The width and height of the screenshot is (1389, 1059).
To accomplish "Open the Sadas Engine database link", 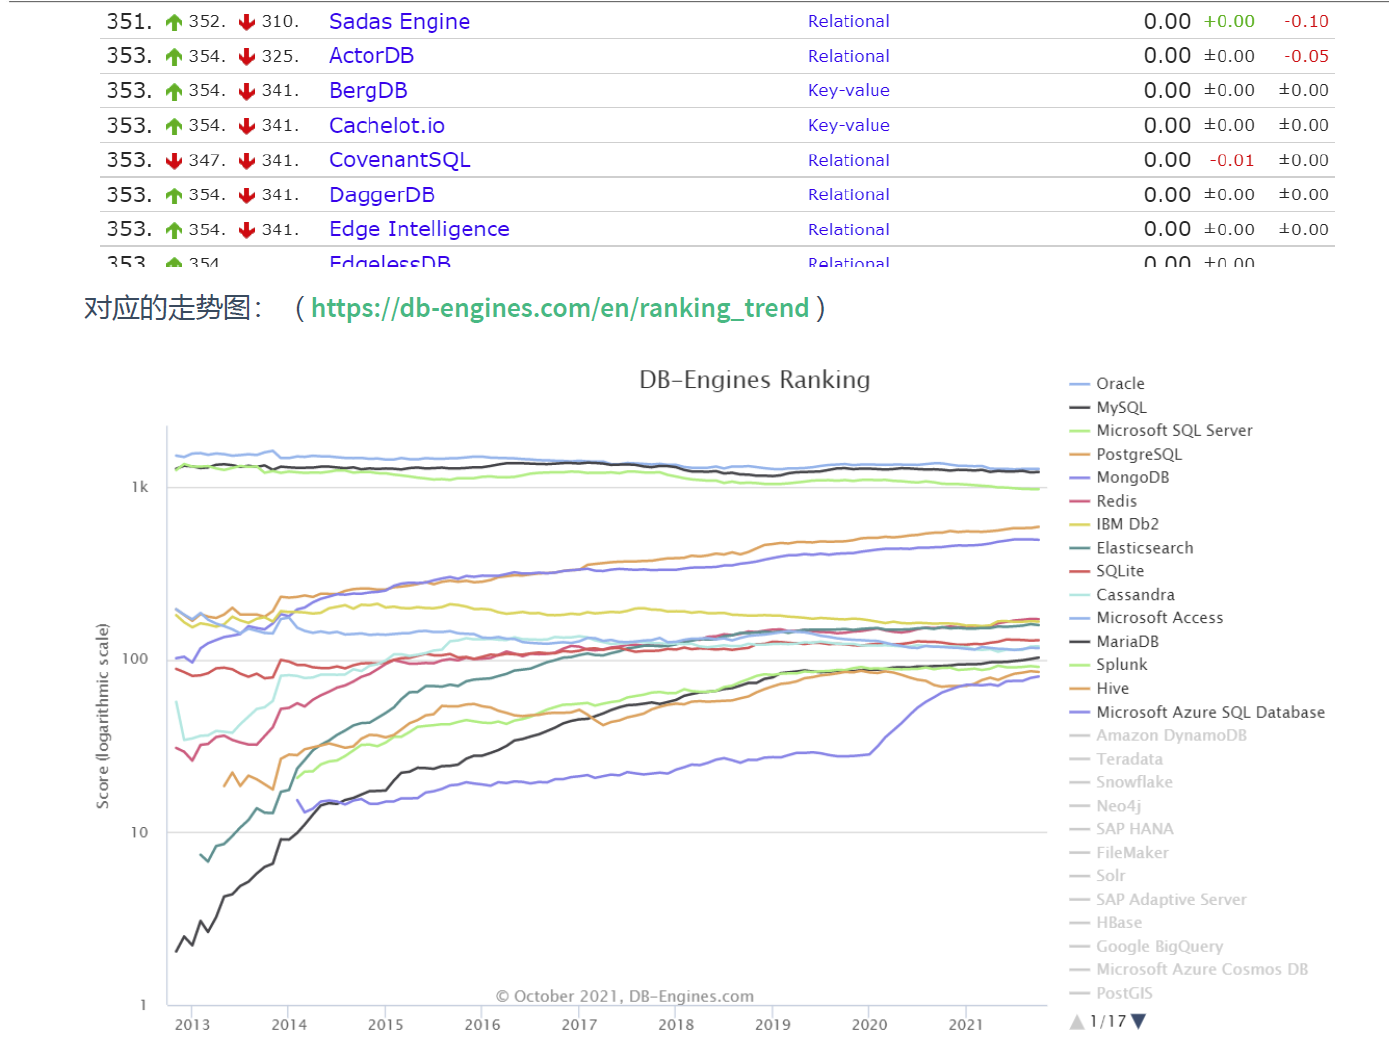I will pyautogui.click(x=399, y=21).
